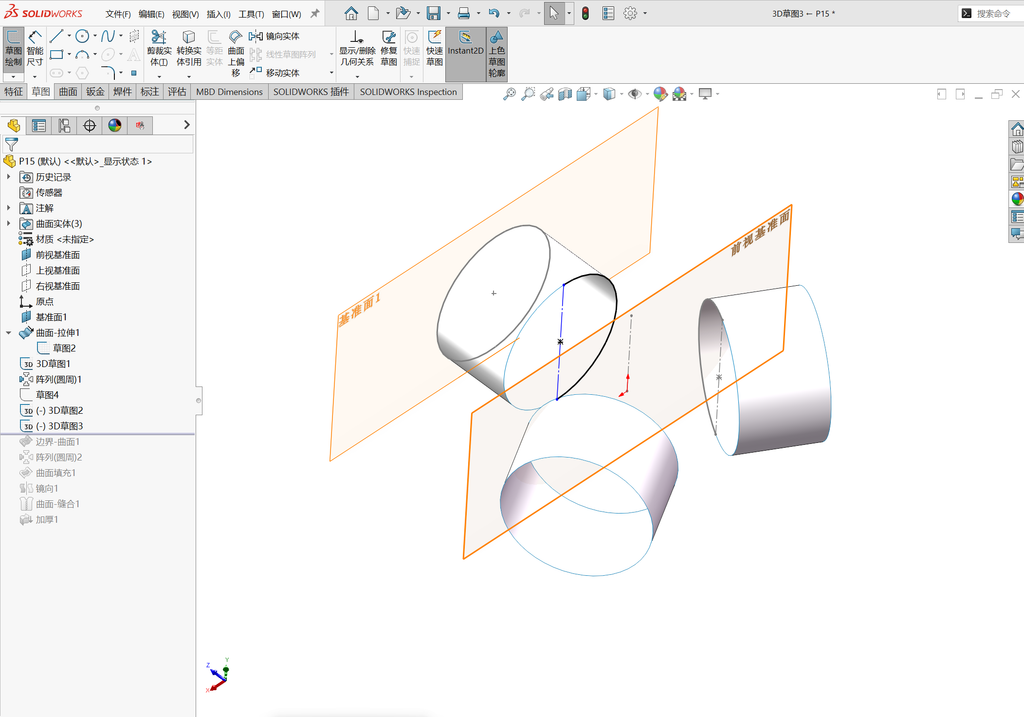
Task: Select the Sketch Fillet tool
Action: (108, 72)
